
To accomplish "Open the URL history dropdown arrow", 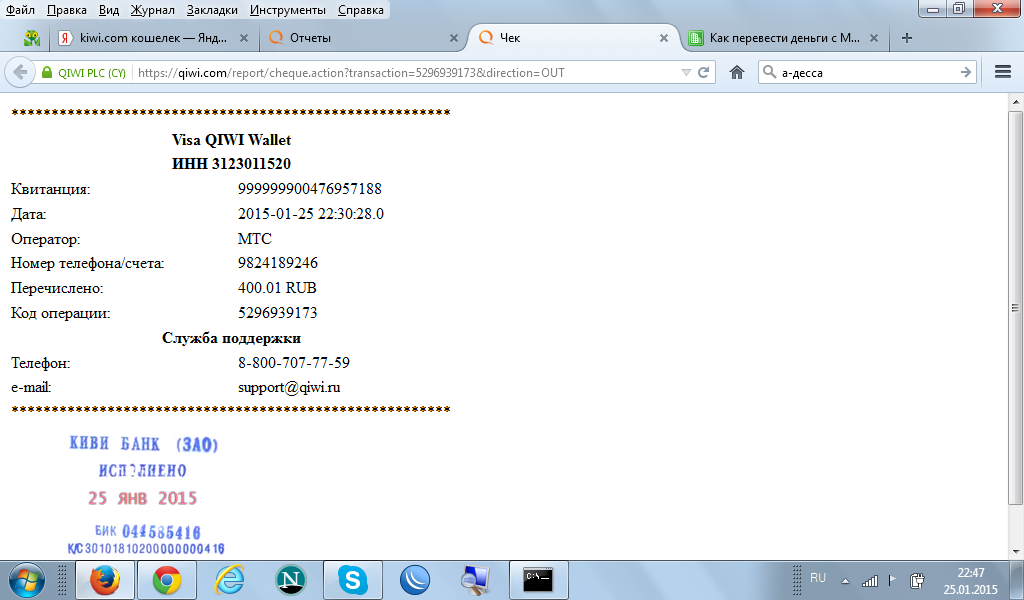I will pyautogui.click(x=686, y=72).
